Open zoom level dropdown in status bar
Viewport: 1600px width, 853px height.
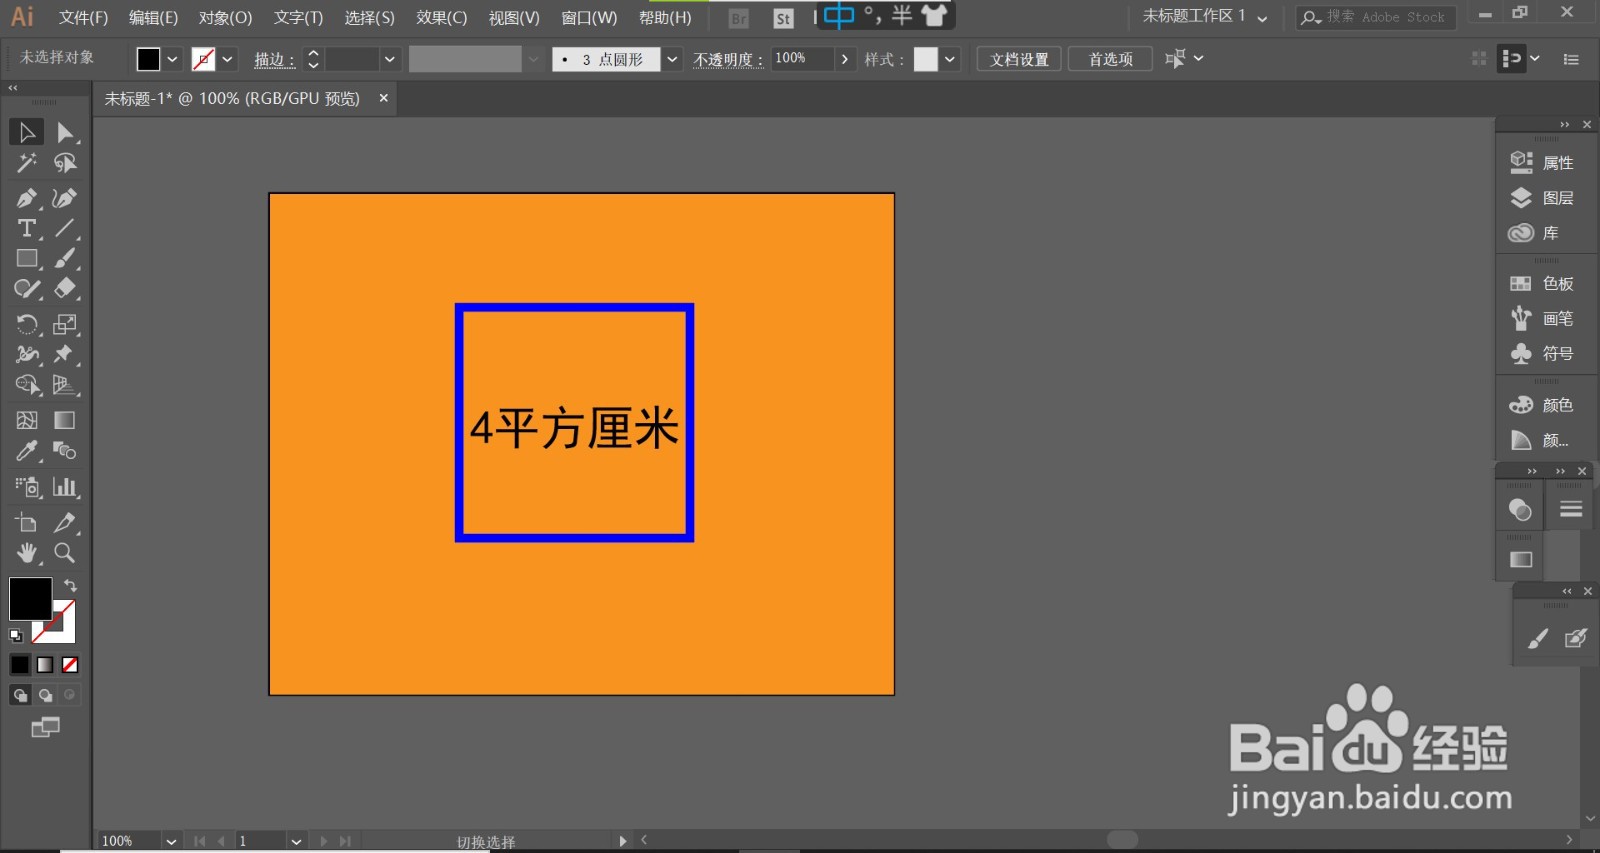pos(172,841)
